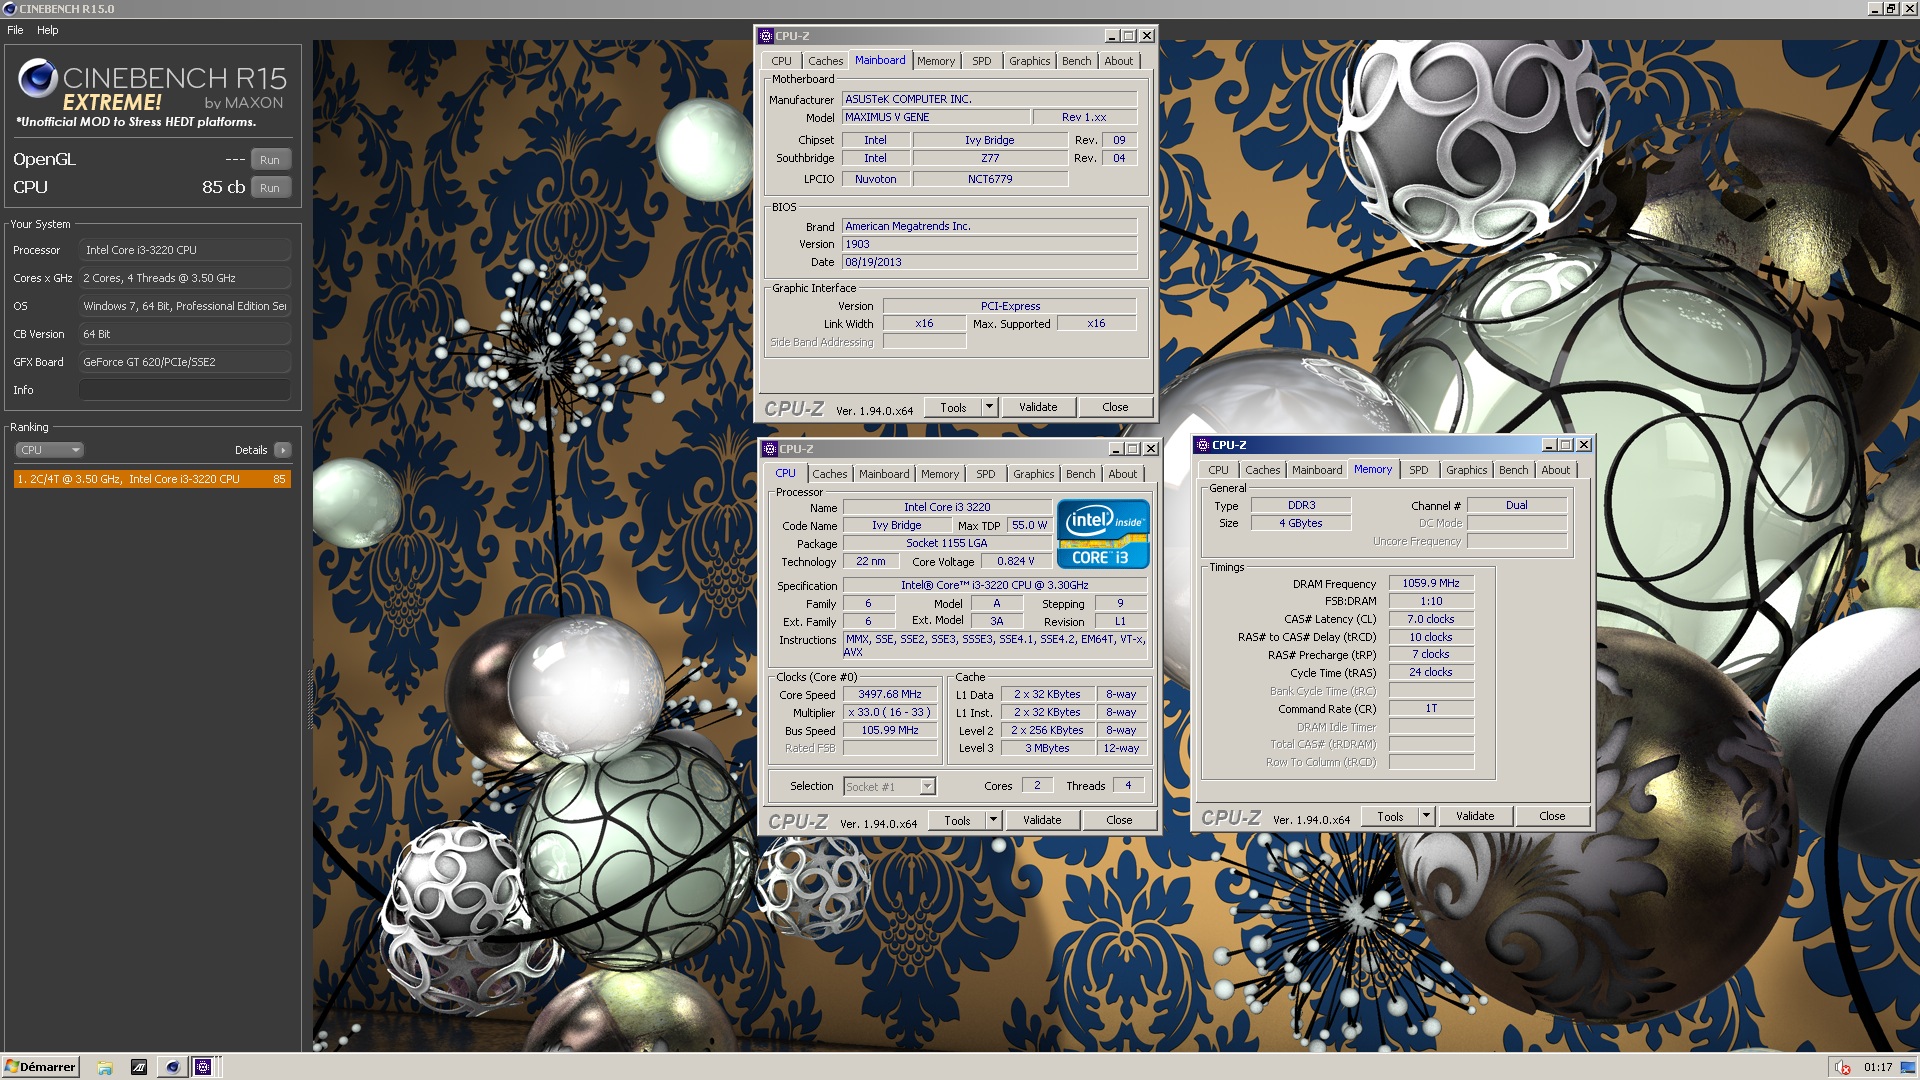The height and width of the screenshot is (1080, 1920).
Task: Select Memory tab in the CPU tab window
Action: pyautogui.click(x=939, y=474)
